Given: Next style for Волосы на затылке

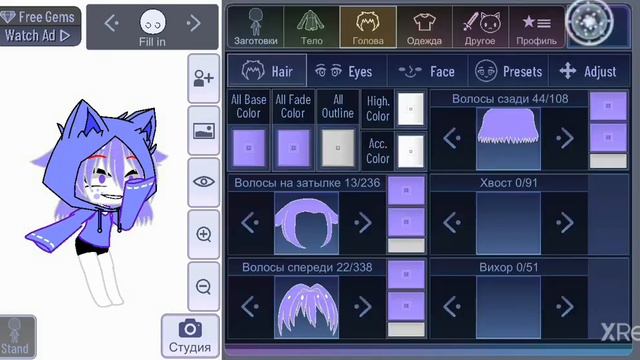Looking at the screenshot, I should pos(362,223).
